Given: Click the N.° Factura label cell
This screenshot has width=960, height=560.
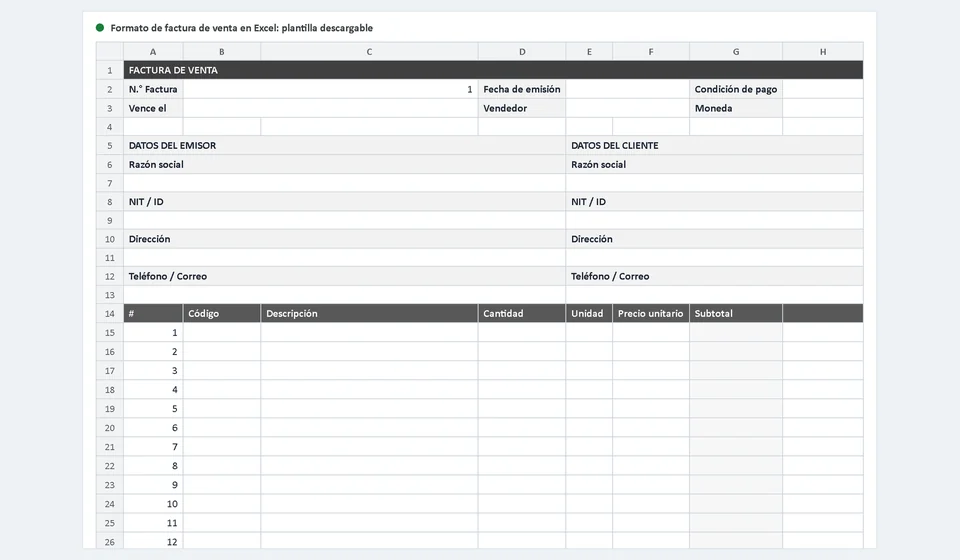Looking at the screenshot, I should coord(153,89).
